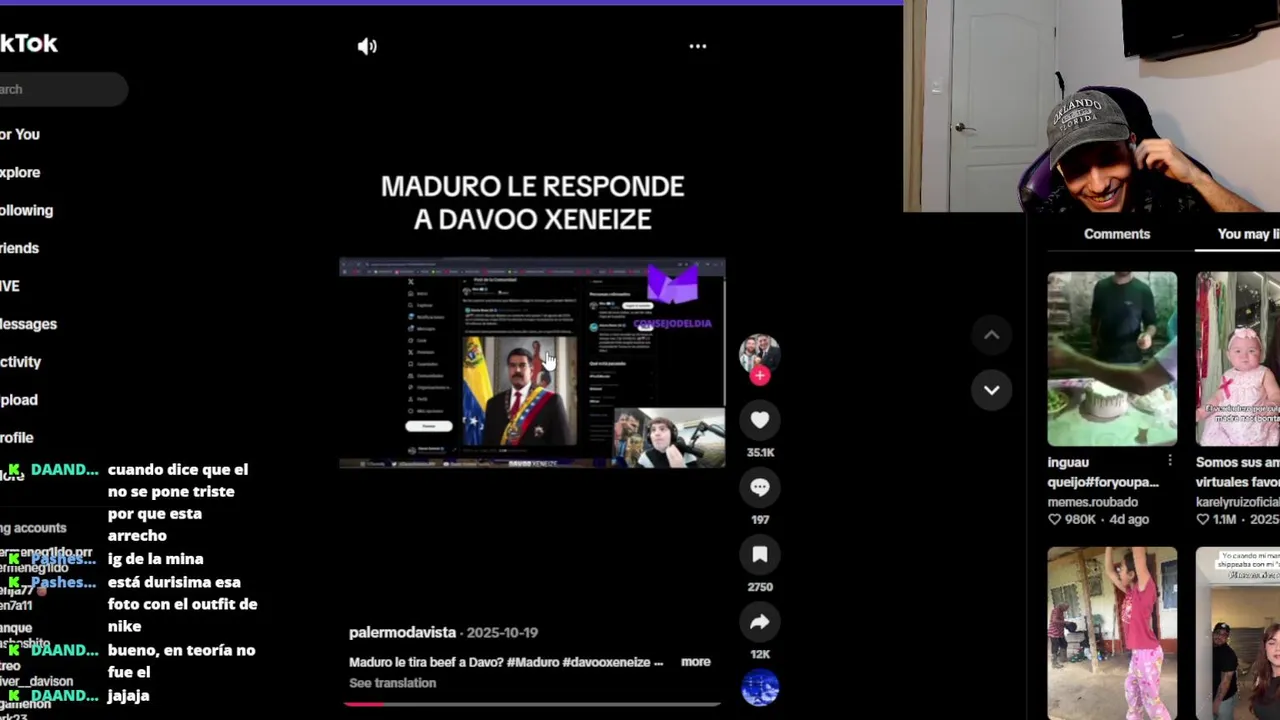Viewport: 1280px width, 720px height.
Task: Save the video with the bookmark icon
Action: click(760, 554)
